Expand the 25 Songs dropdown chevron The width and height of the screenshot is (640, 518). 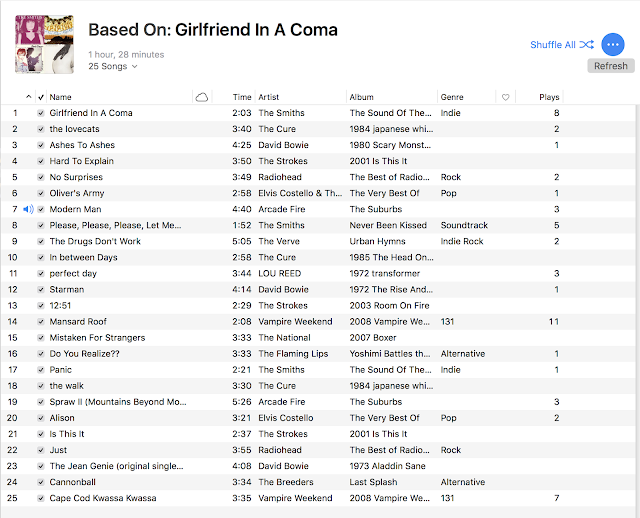135,66
